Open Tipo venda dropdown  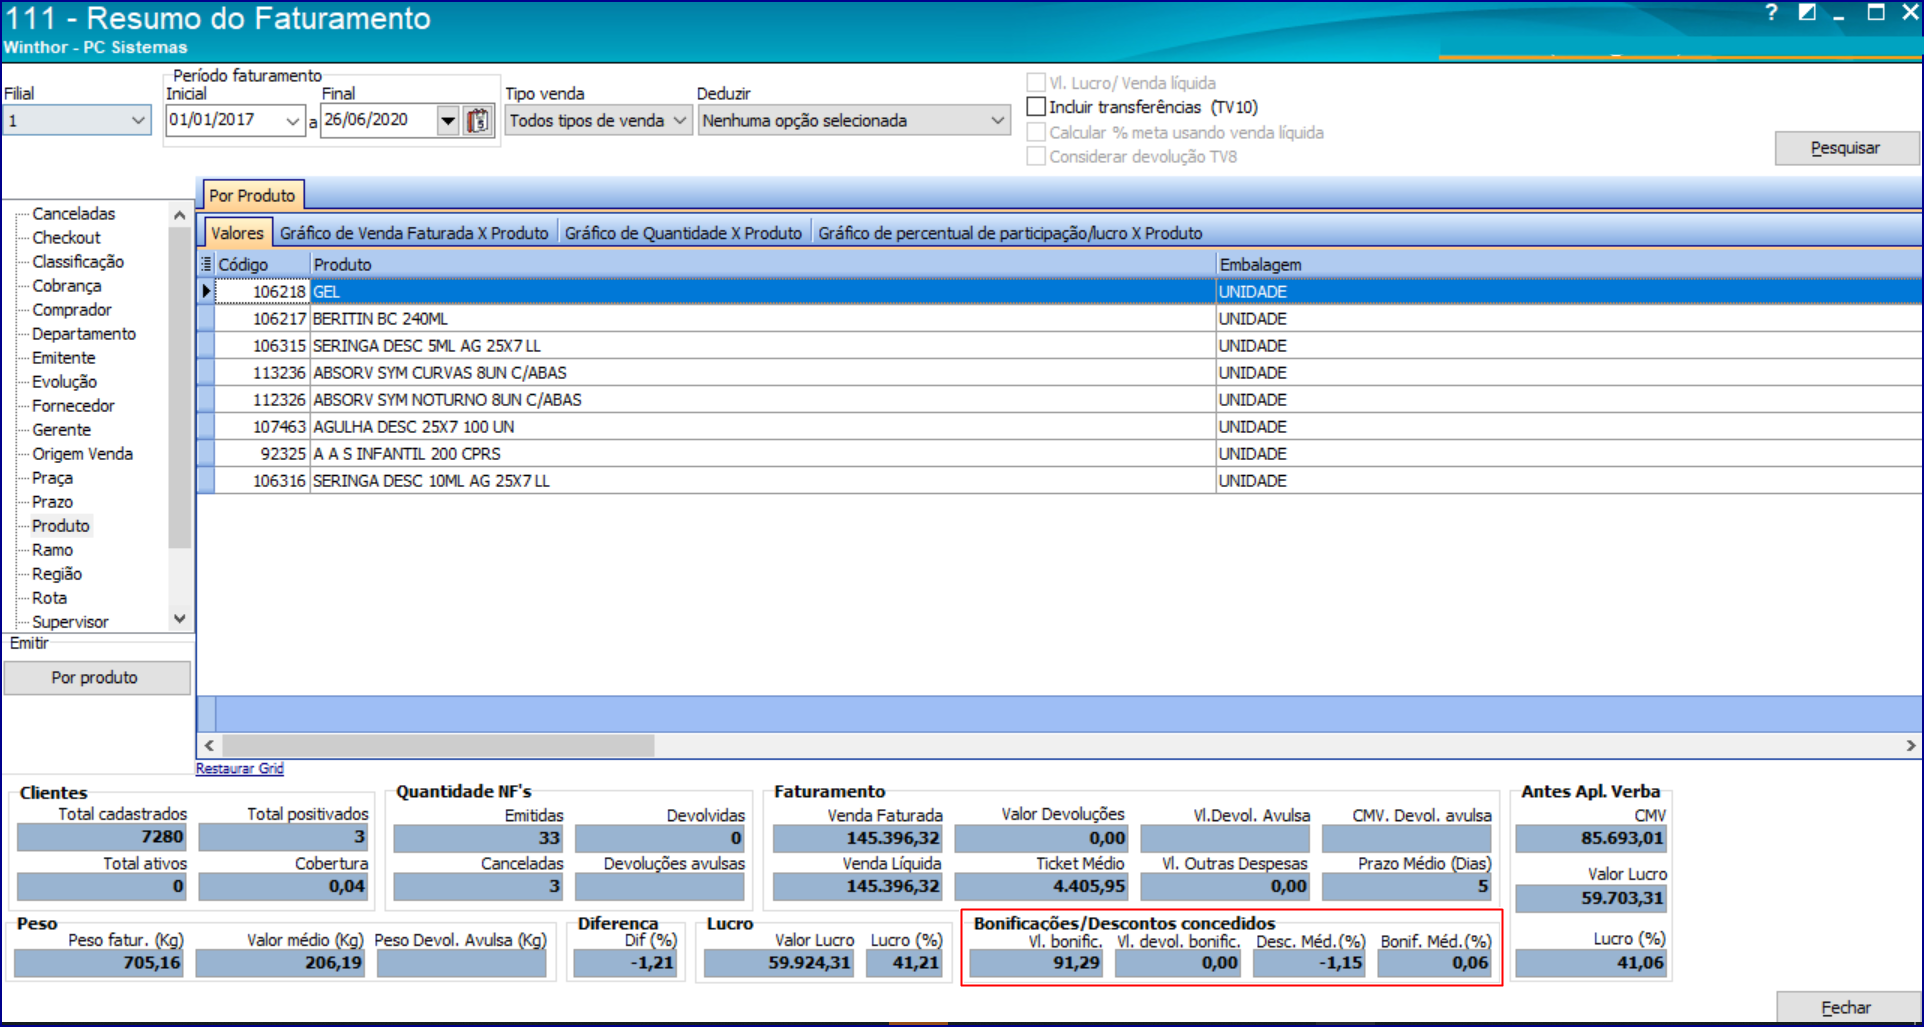click(x=598, y=120)
